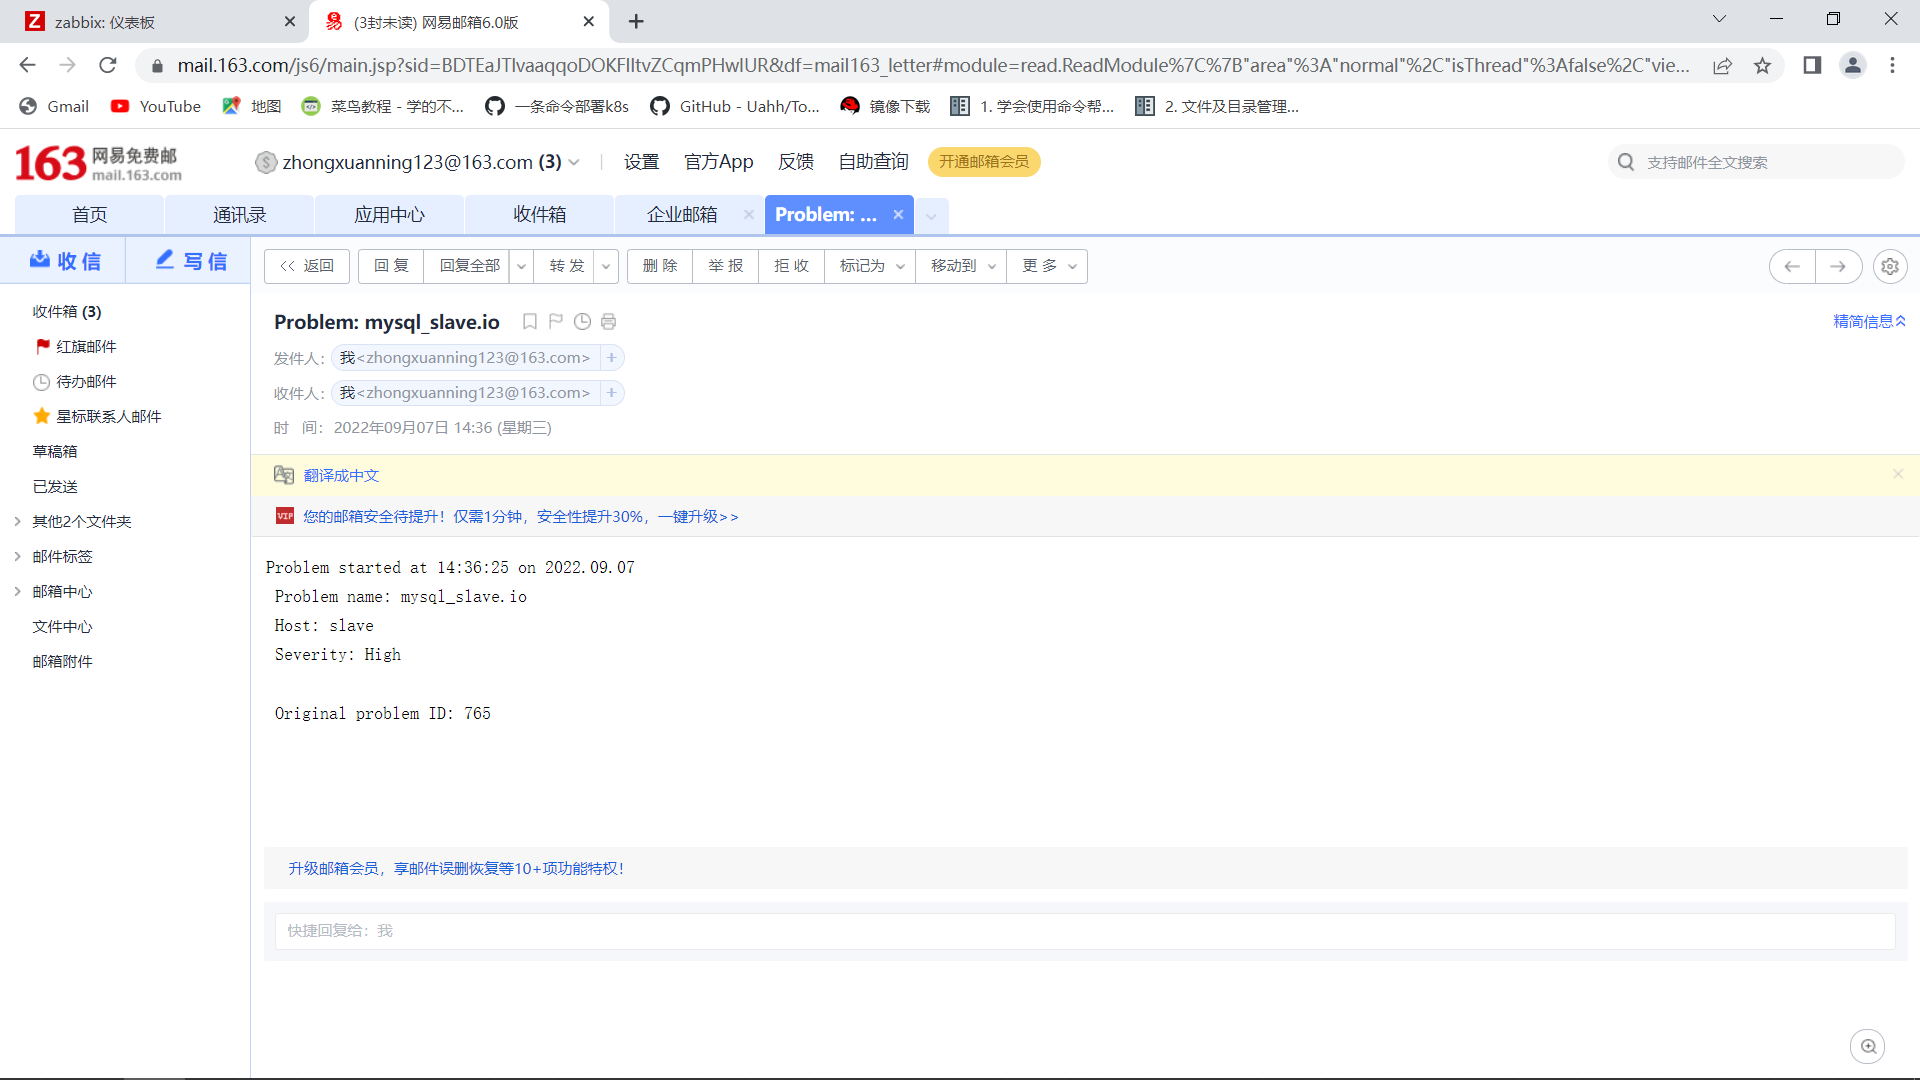Switch to the 通讯录 tab
Screen dimensions: 1920x1080
point(239,215)
